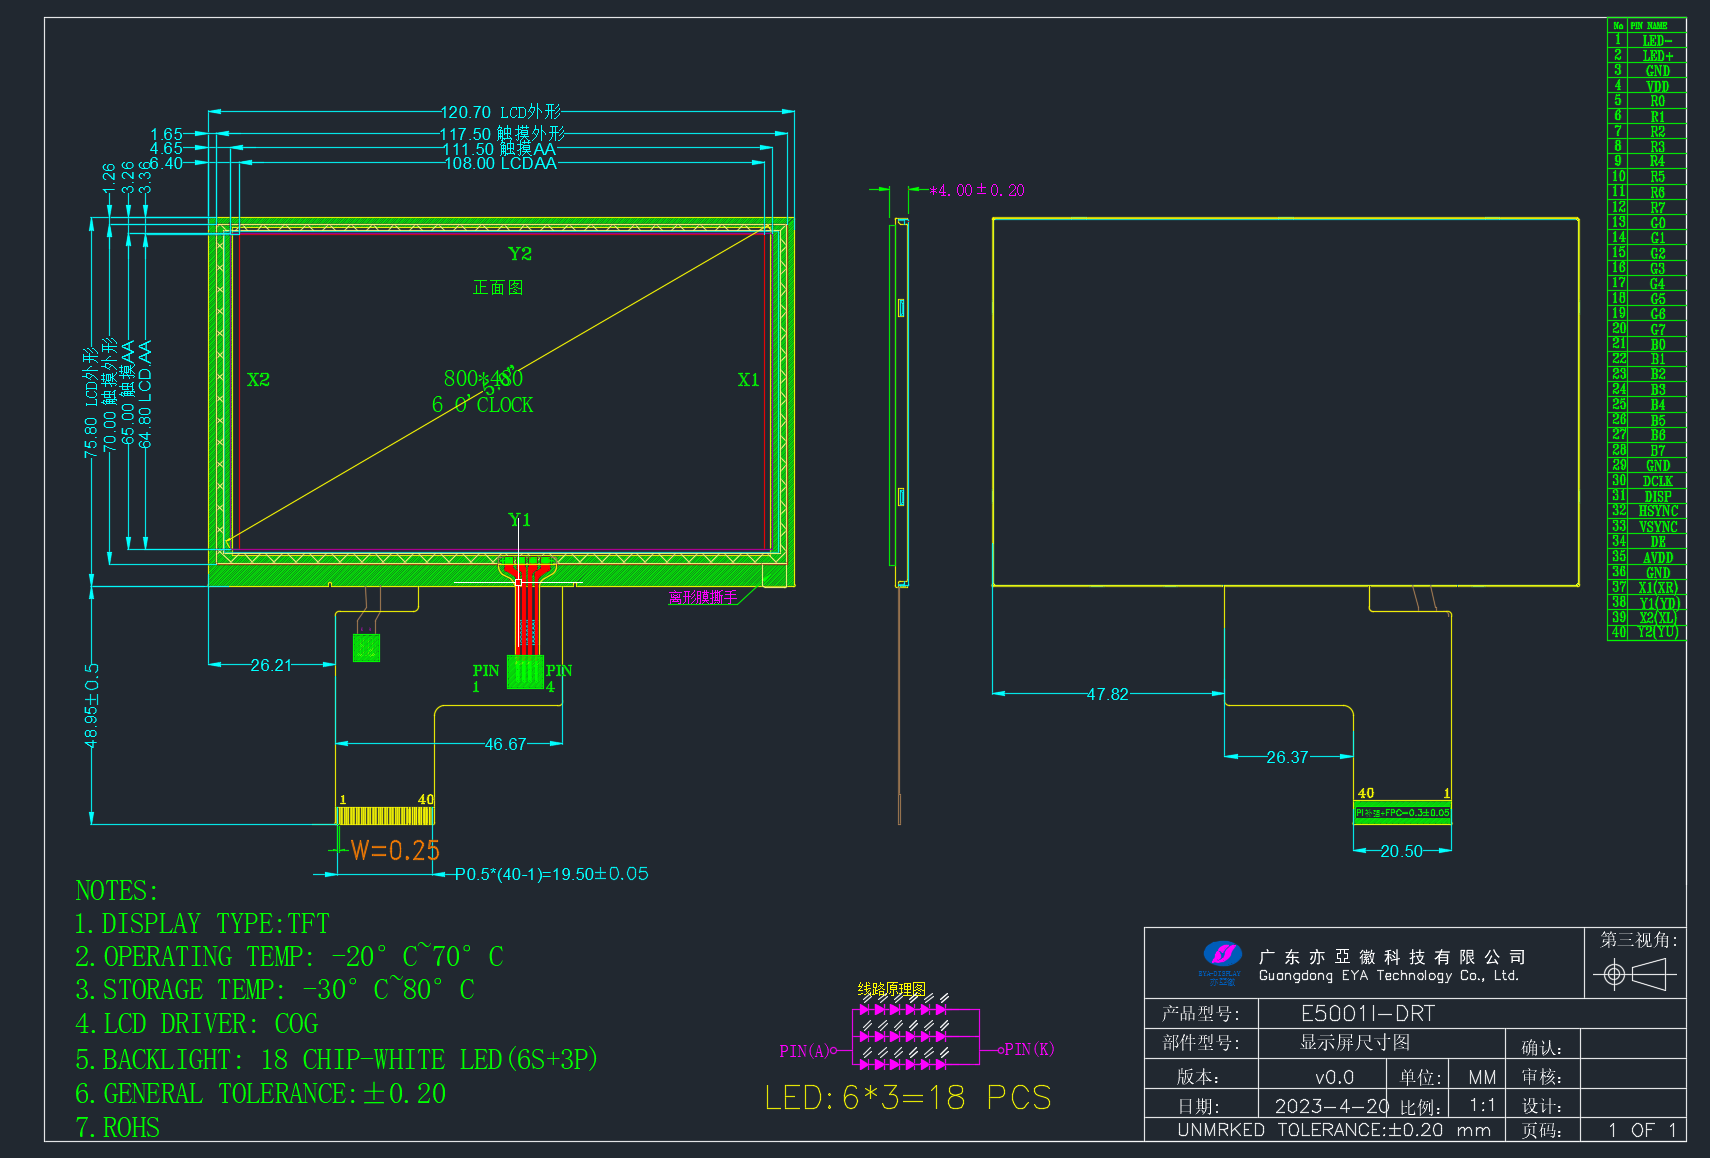Click the LED- row in pin table
Image resolution: width=1710 pixels, height=1158 pixels.
coord(1647,41)
